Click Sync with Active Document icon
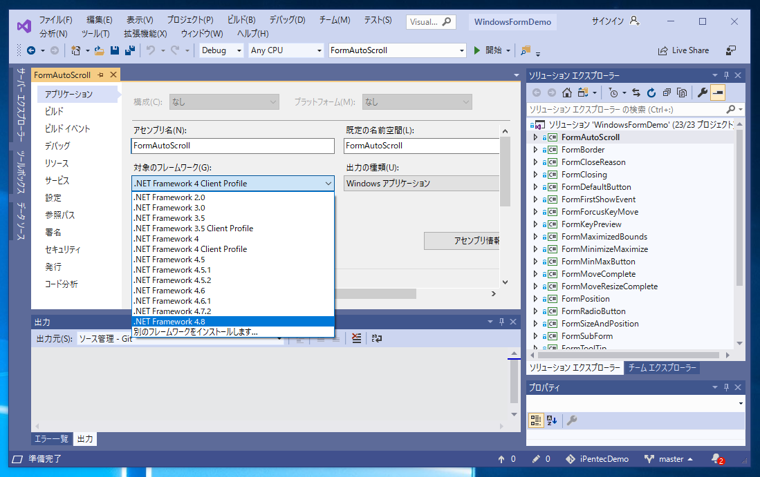Screen dimensions: 760x477 click(x=636, y=93)
